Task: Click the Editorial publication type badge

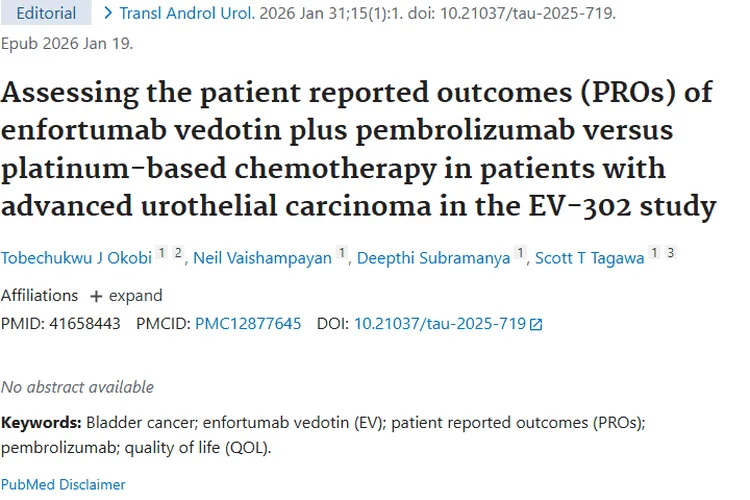Action: coord(46,13)
